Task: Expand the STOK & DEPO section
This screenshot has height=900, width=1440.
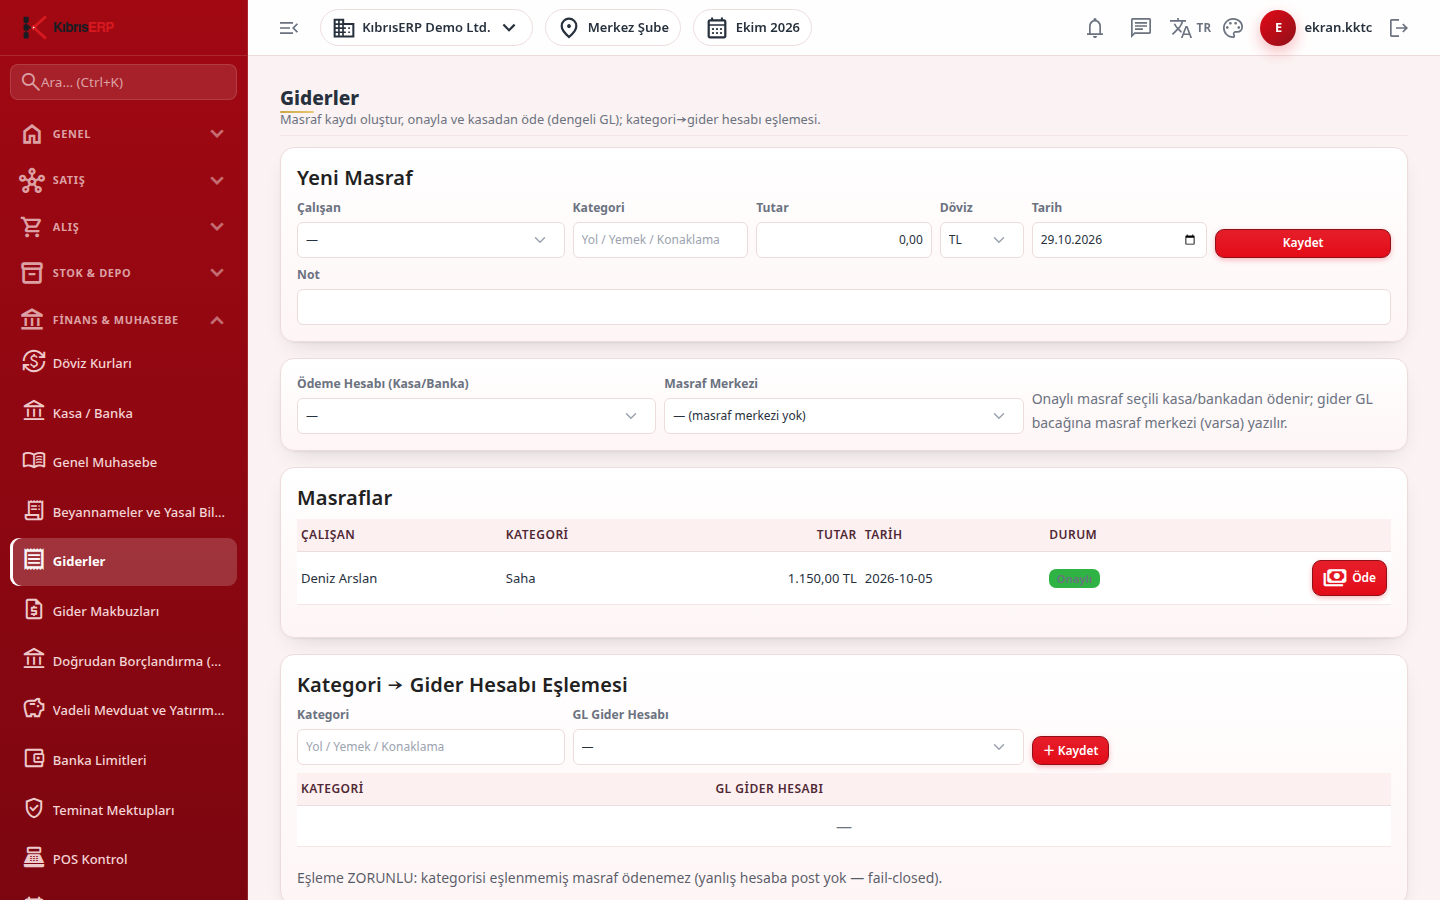Action: point(124,273)
